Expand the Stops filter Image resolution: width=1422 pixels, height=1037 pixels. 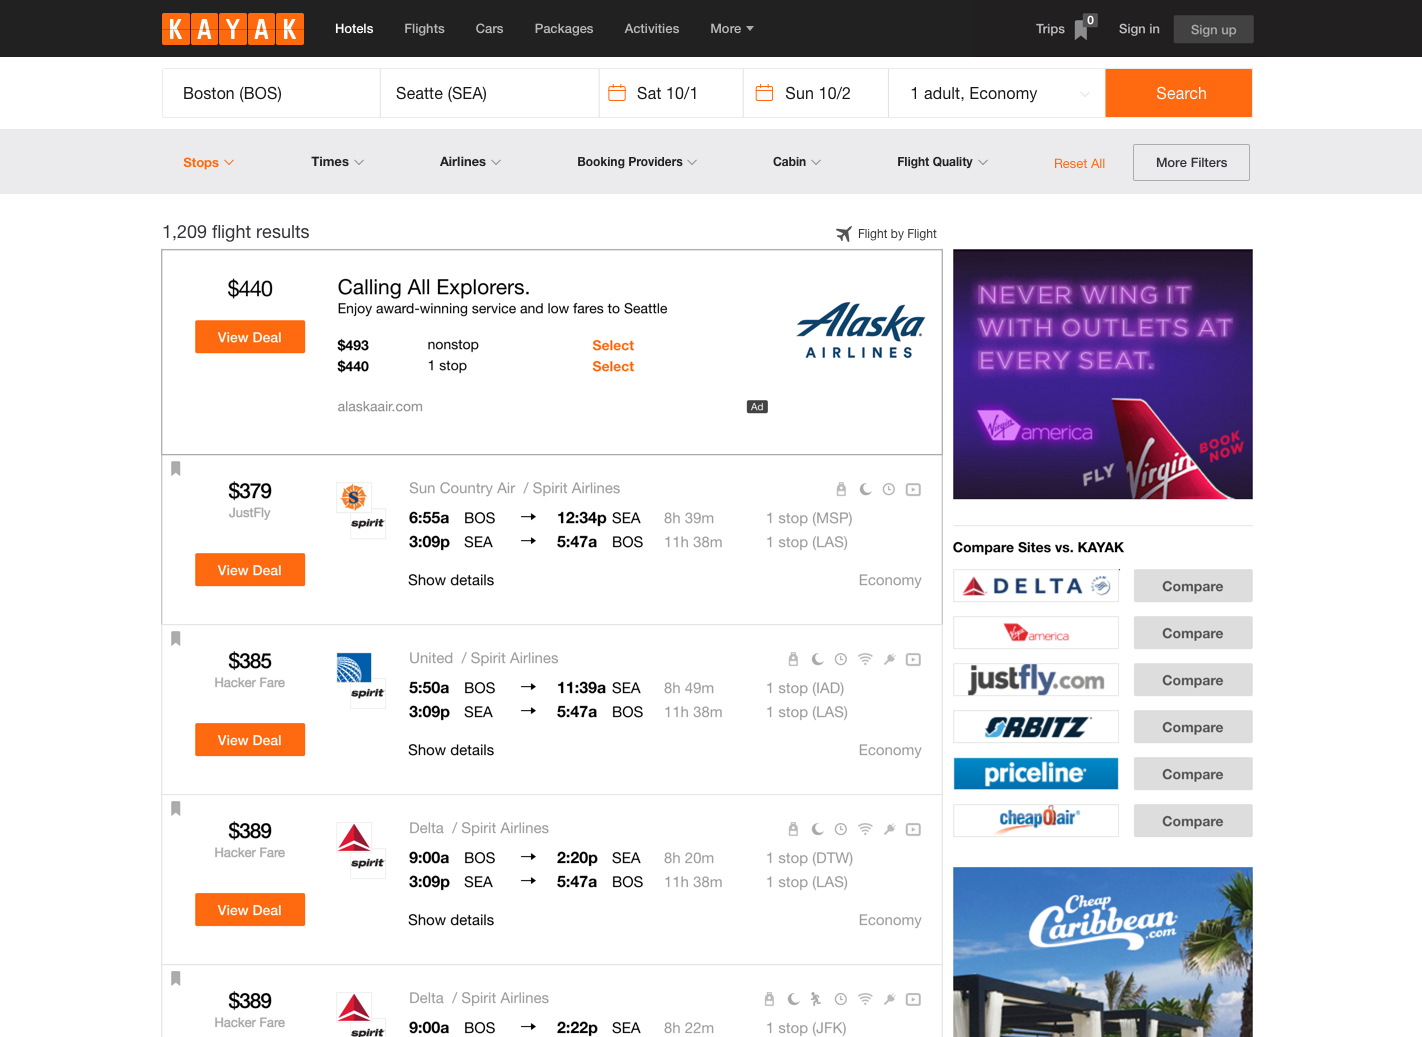click(x=208, y=162)
